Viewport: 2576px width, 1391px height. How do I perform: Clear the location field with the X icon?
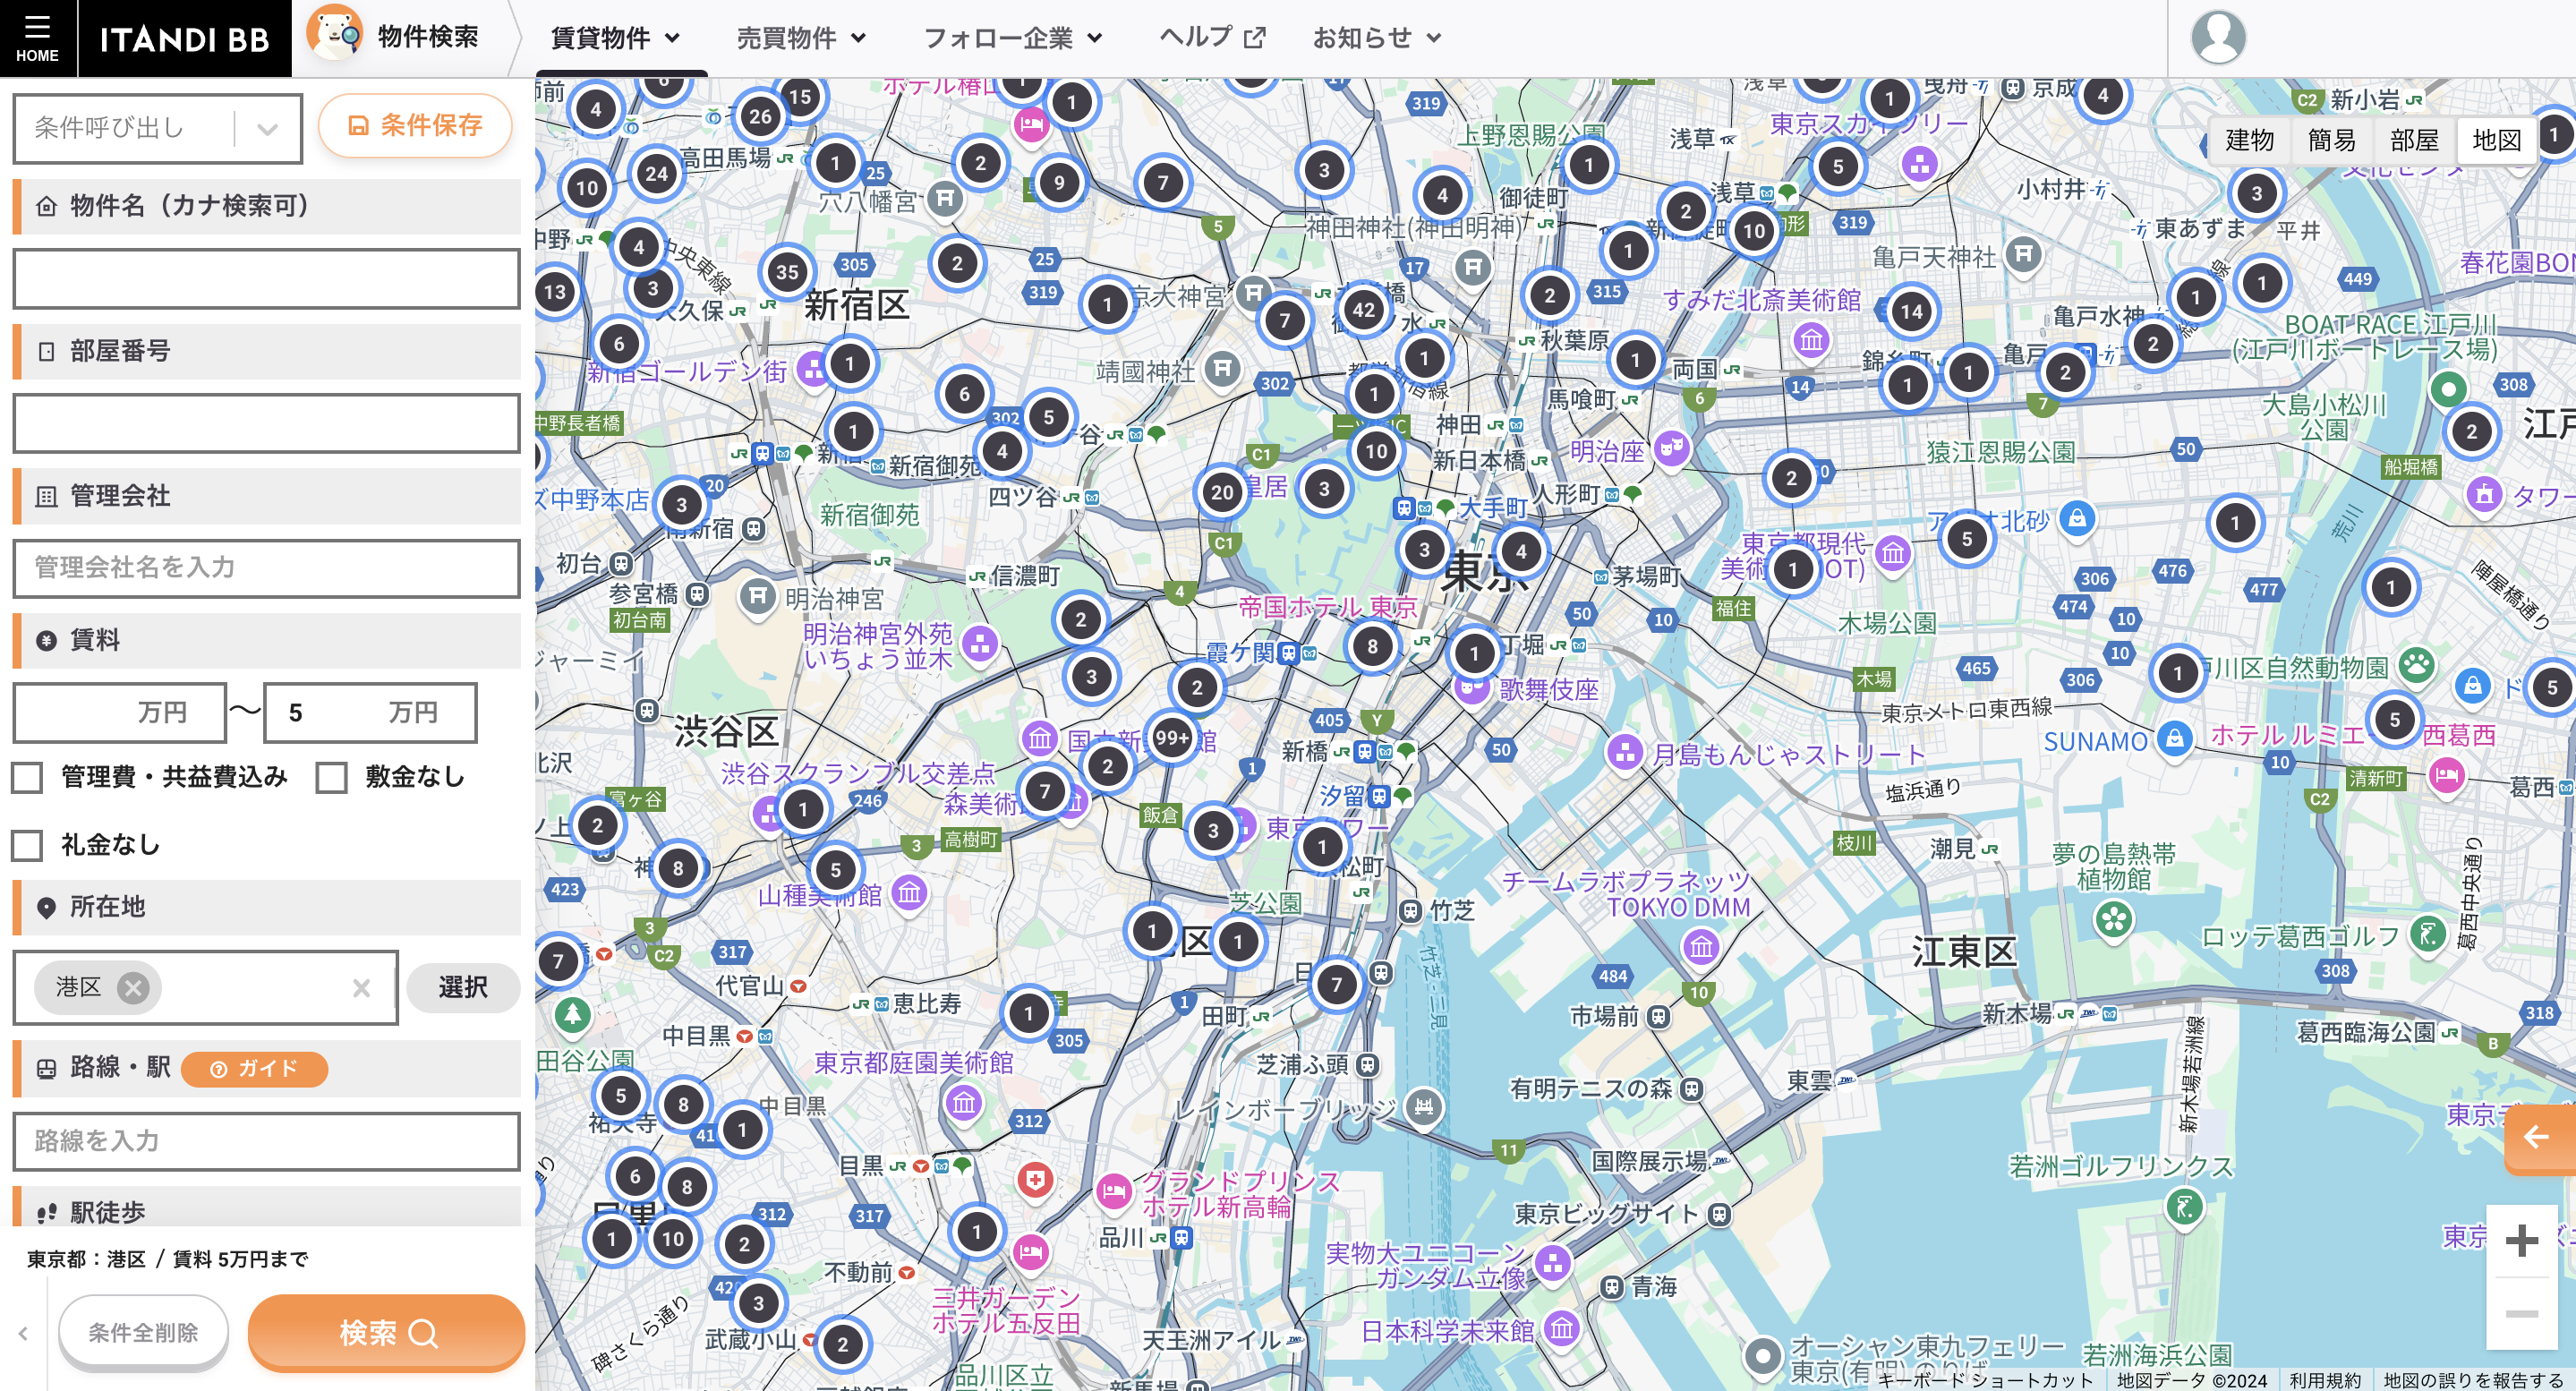click(361, 988)
